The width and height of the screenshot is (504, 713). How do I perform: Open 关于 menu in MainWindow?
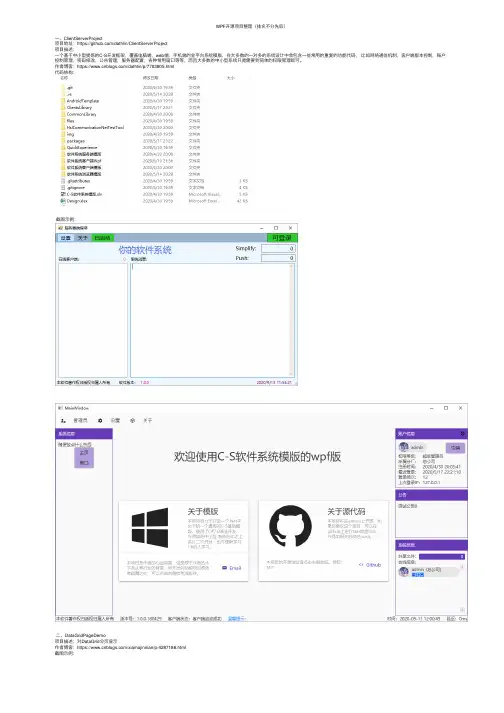tap(148, 421)
